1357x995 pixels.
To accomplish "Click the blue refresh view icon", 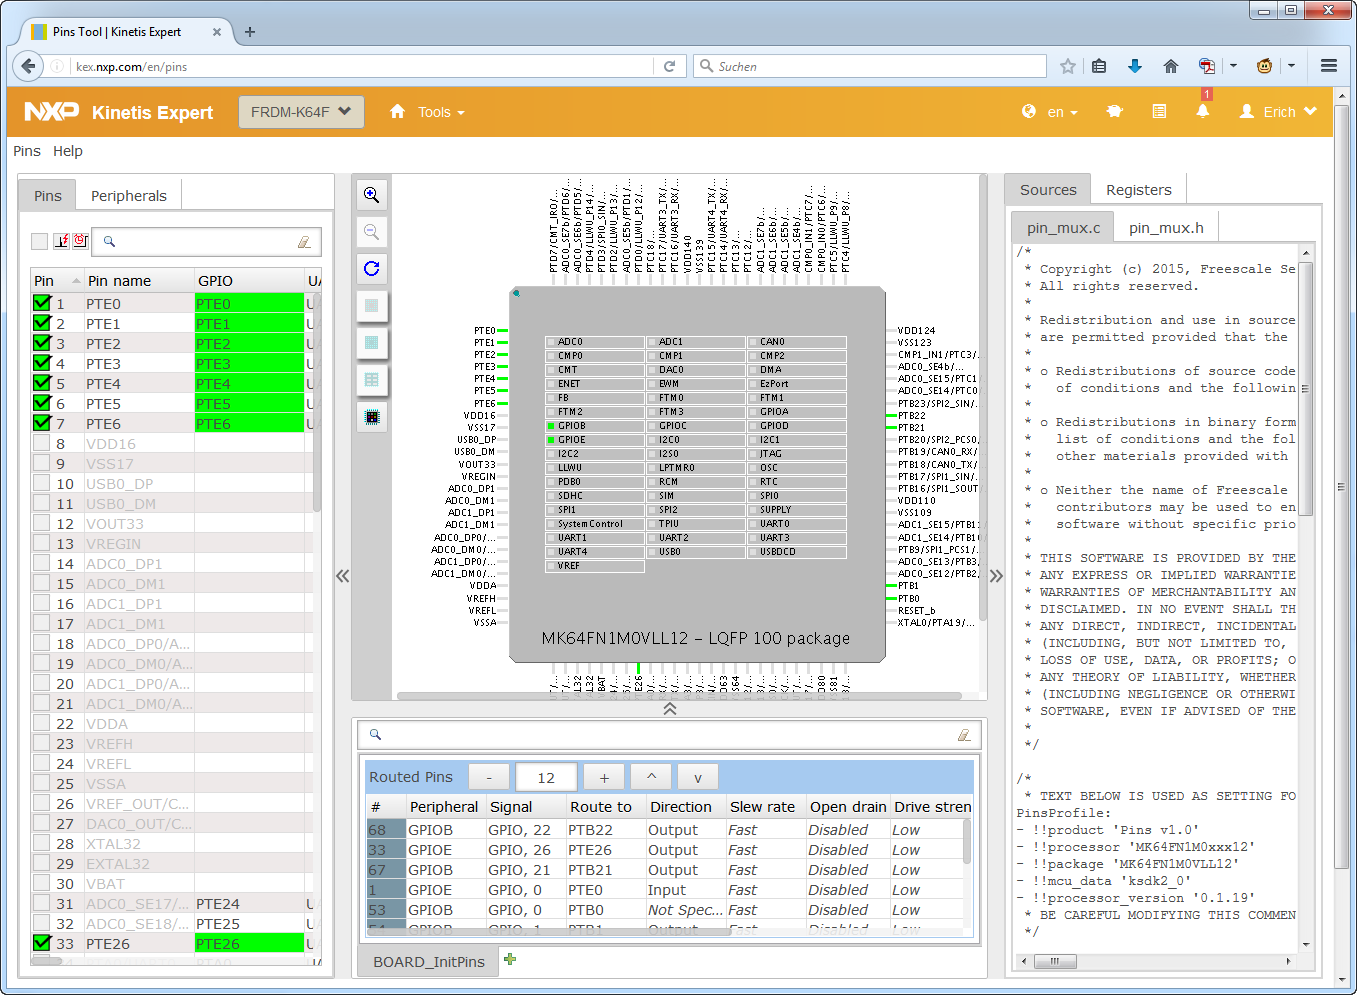I will pyautogui.click(x=371, y=269).
